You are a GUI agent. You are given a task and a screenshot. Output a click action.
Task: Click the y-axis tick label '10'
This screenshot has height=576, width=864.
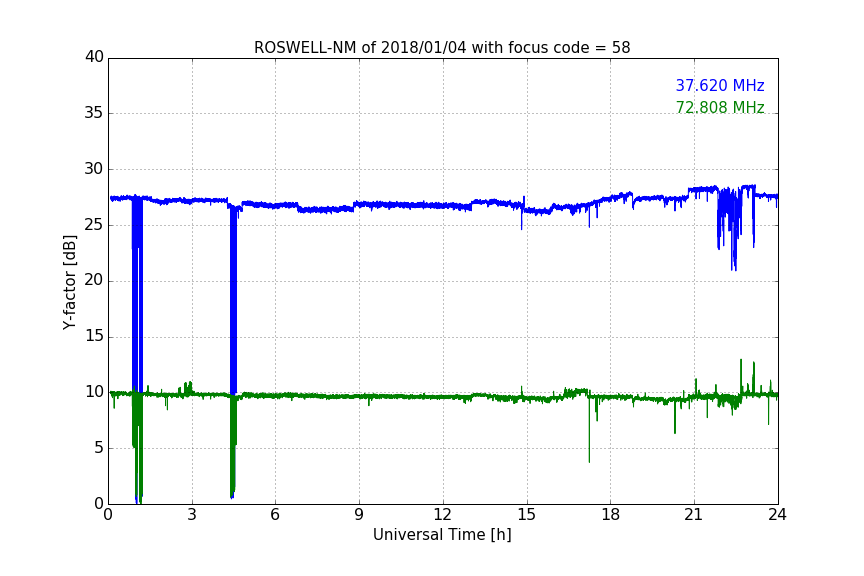click(94, 392)
